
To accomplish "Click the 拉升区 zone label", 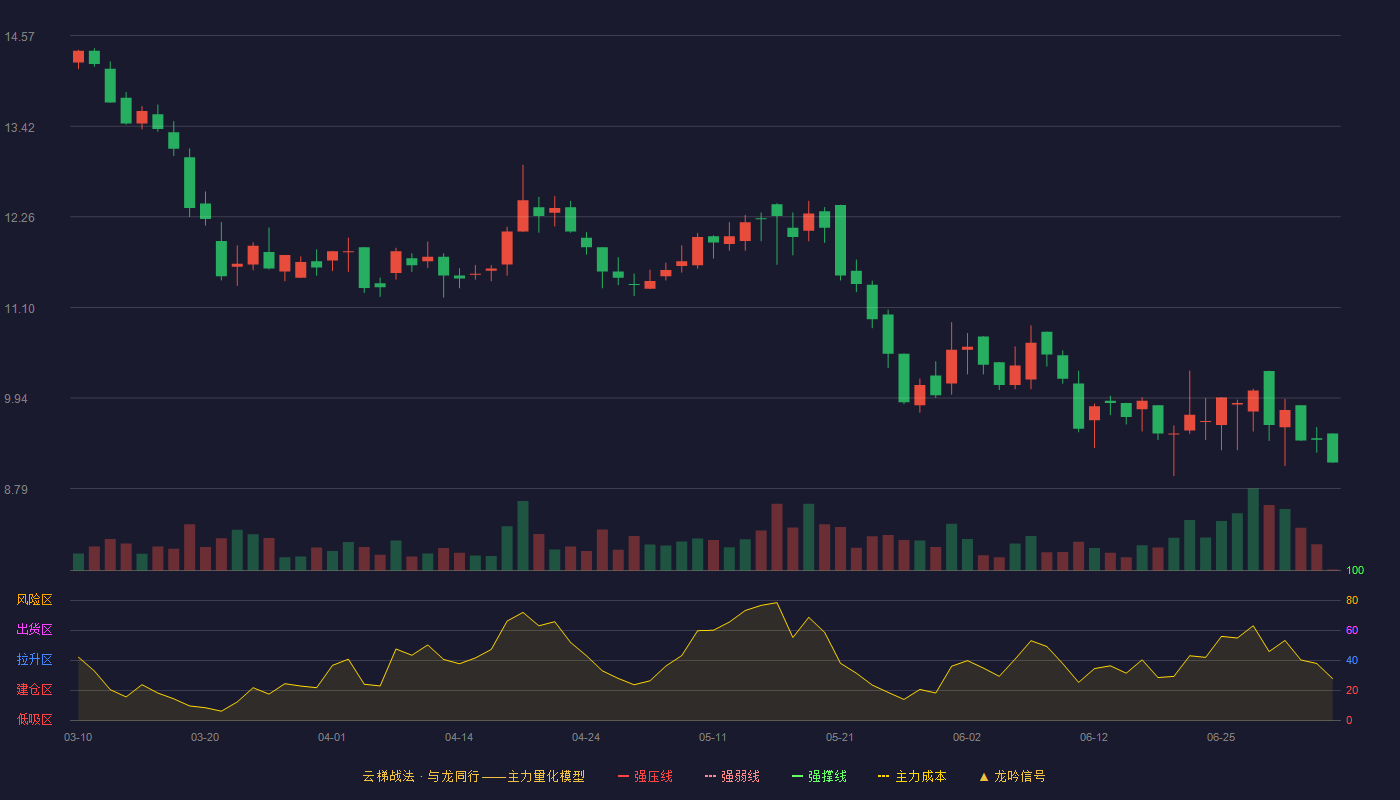I will (34, 660).
